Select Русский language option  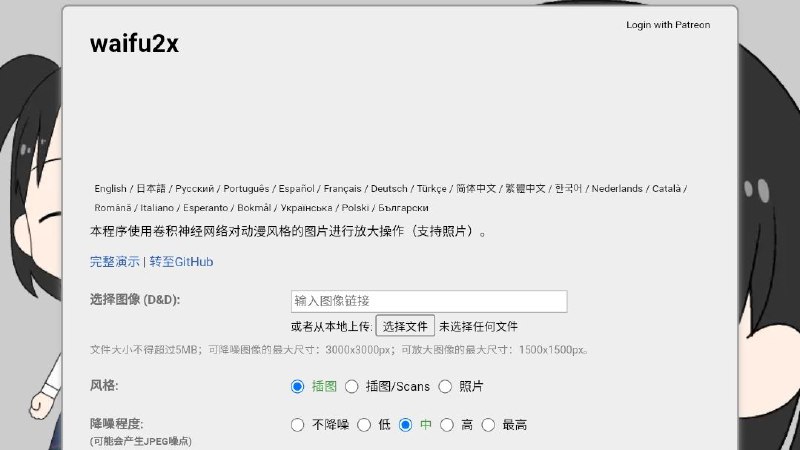tap(194, 189)
